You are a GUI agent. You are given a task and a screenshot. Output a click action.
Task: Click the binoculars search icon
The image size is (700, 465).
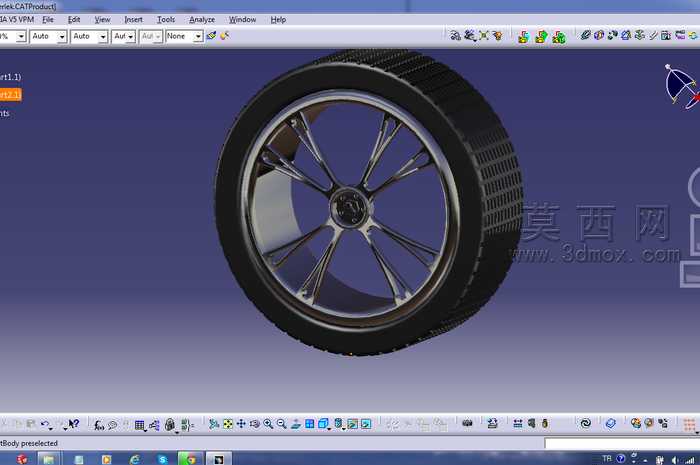point(467,423)
